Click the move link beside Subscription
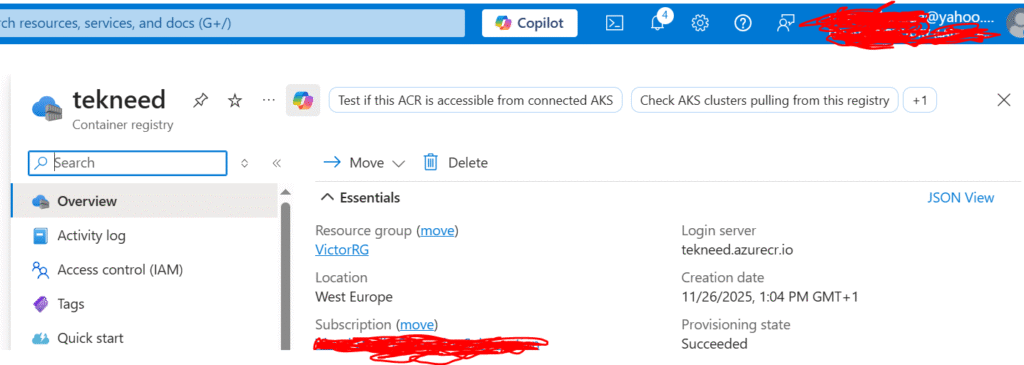The image size is (1024, 365). click(x=418, y=325)
